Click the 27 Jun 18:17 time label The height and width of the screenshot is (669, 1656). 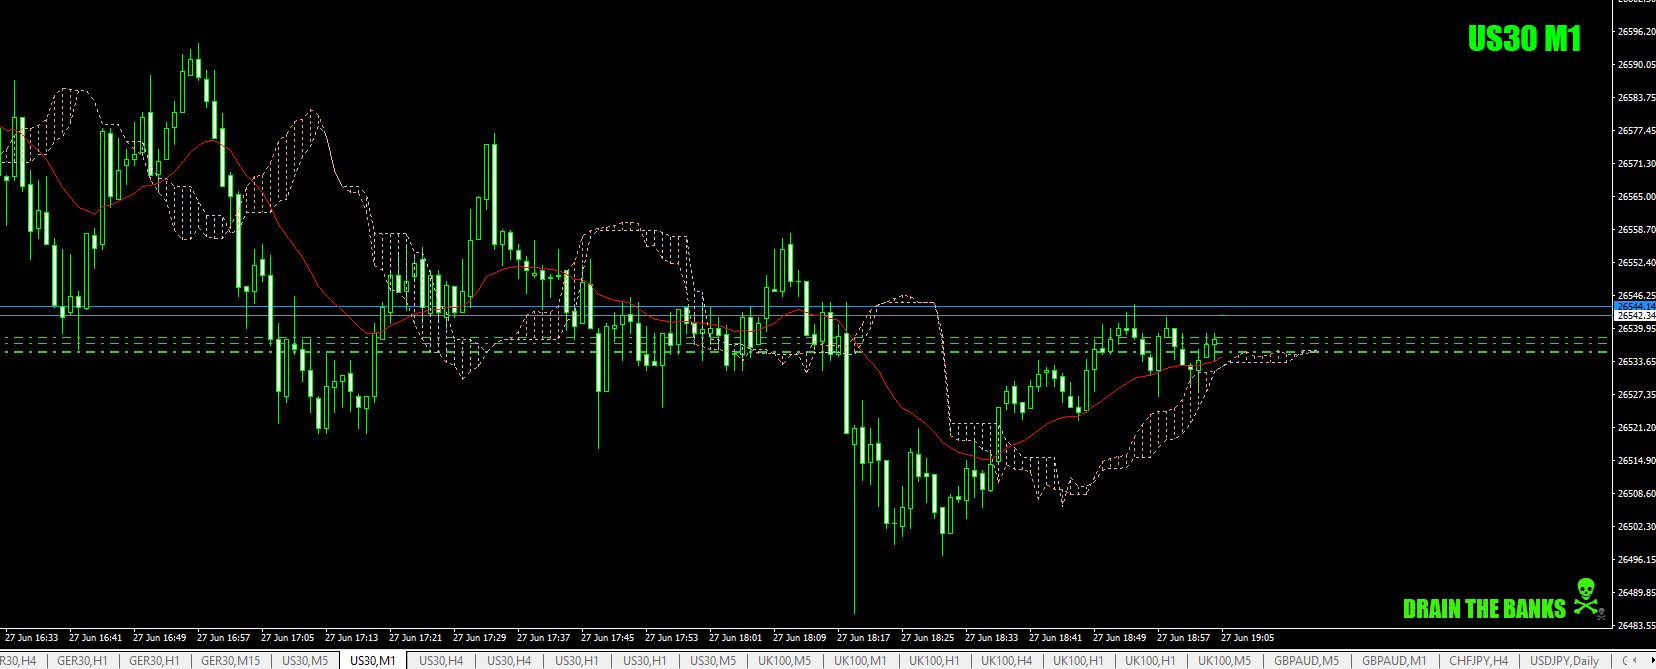[x=863, y=637]
